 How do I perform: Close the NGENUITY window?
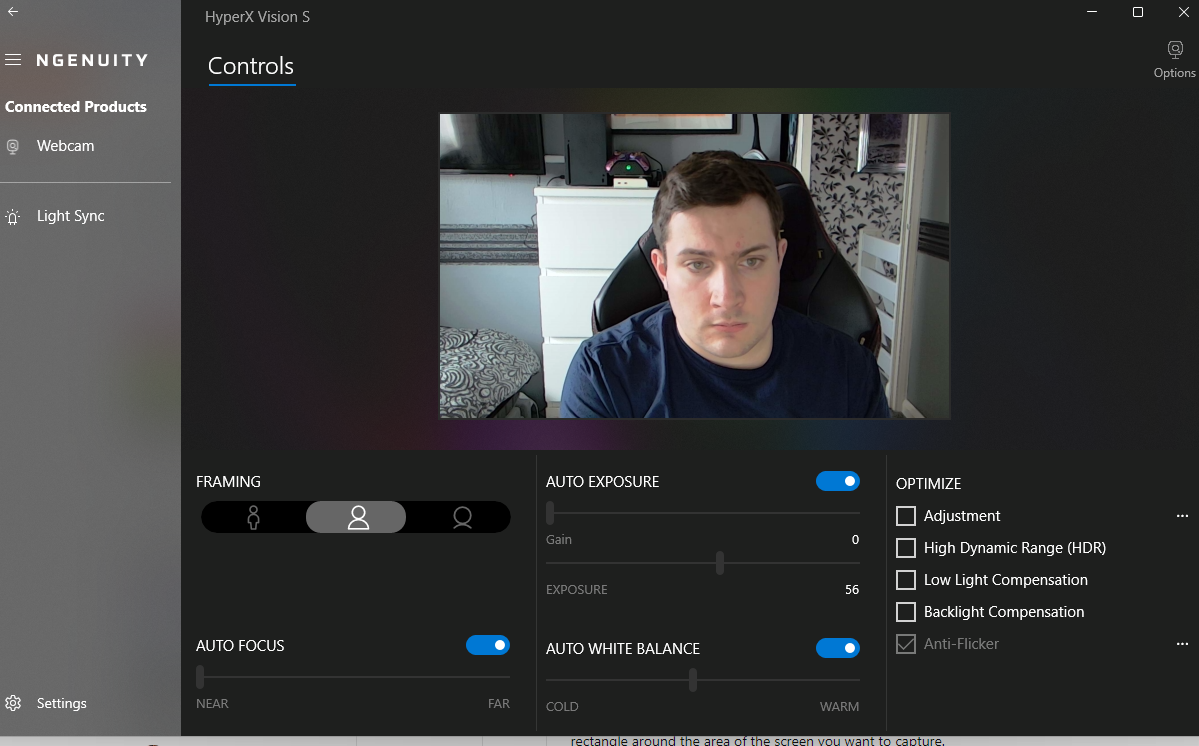[1183, 12]
